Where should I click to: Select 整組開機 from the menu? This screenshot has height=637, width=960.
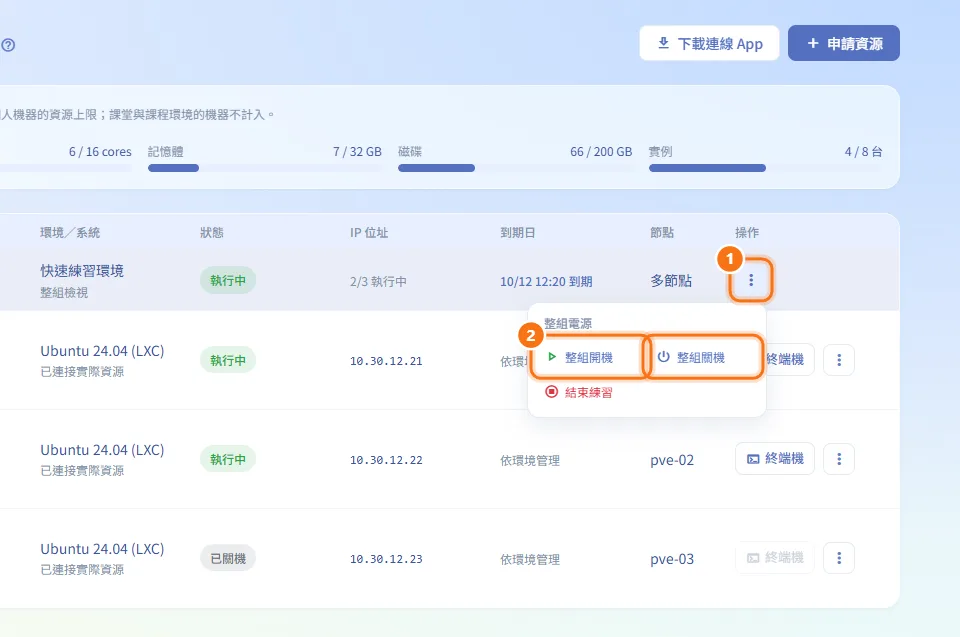point(588,357)
